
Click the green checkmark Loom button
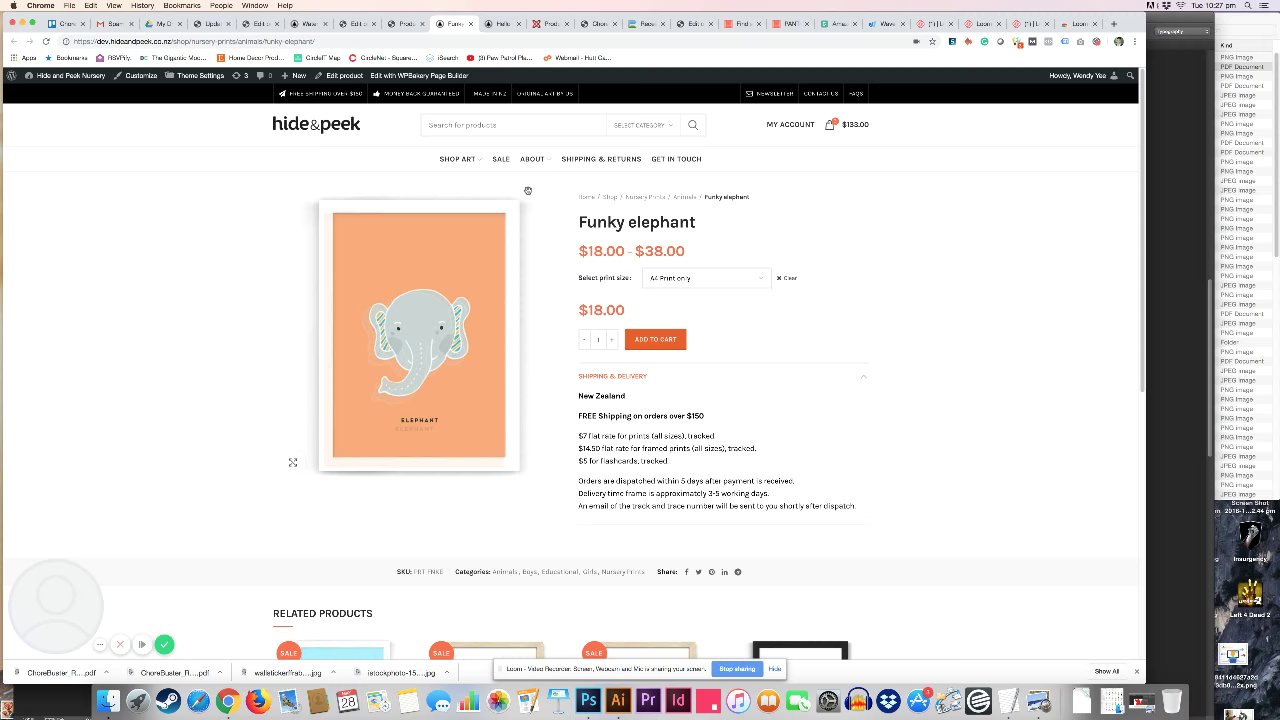tap(164, 645)
